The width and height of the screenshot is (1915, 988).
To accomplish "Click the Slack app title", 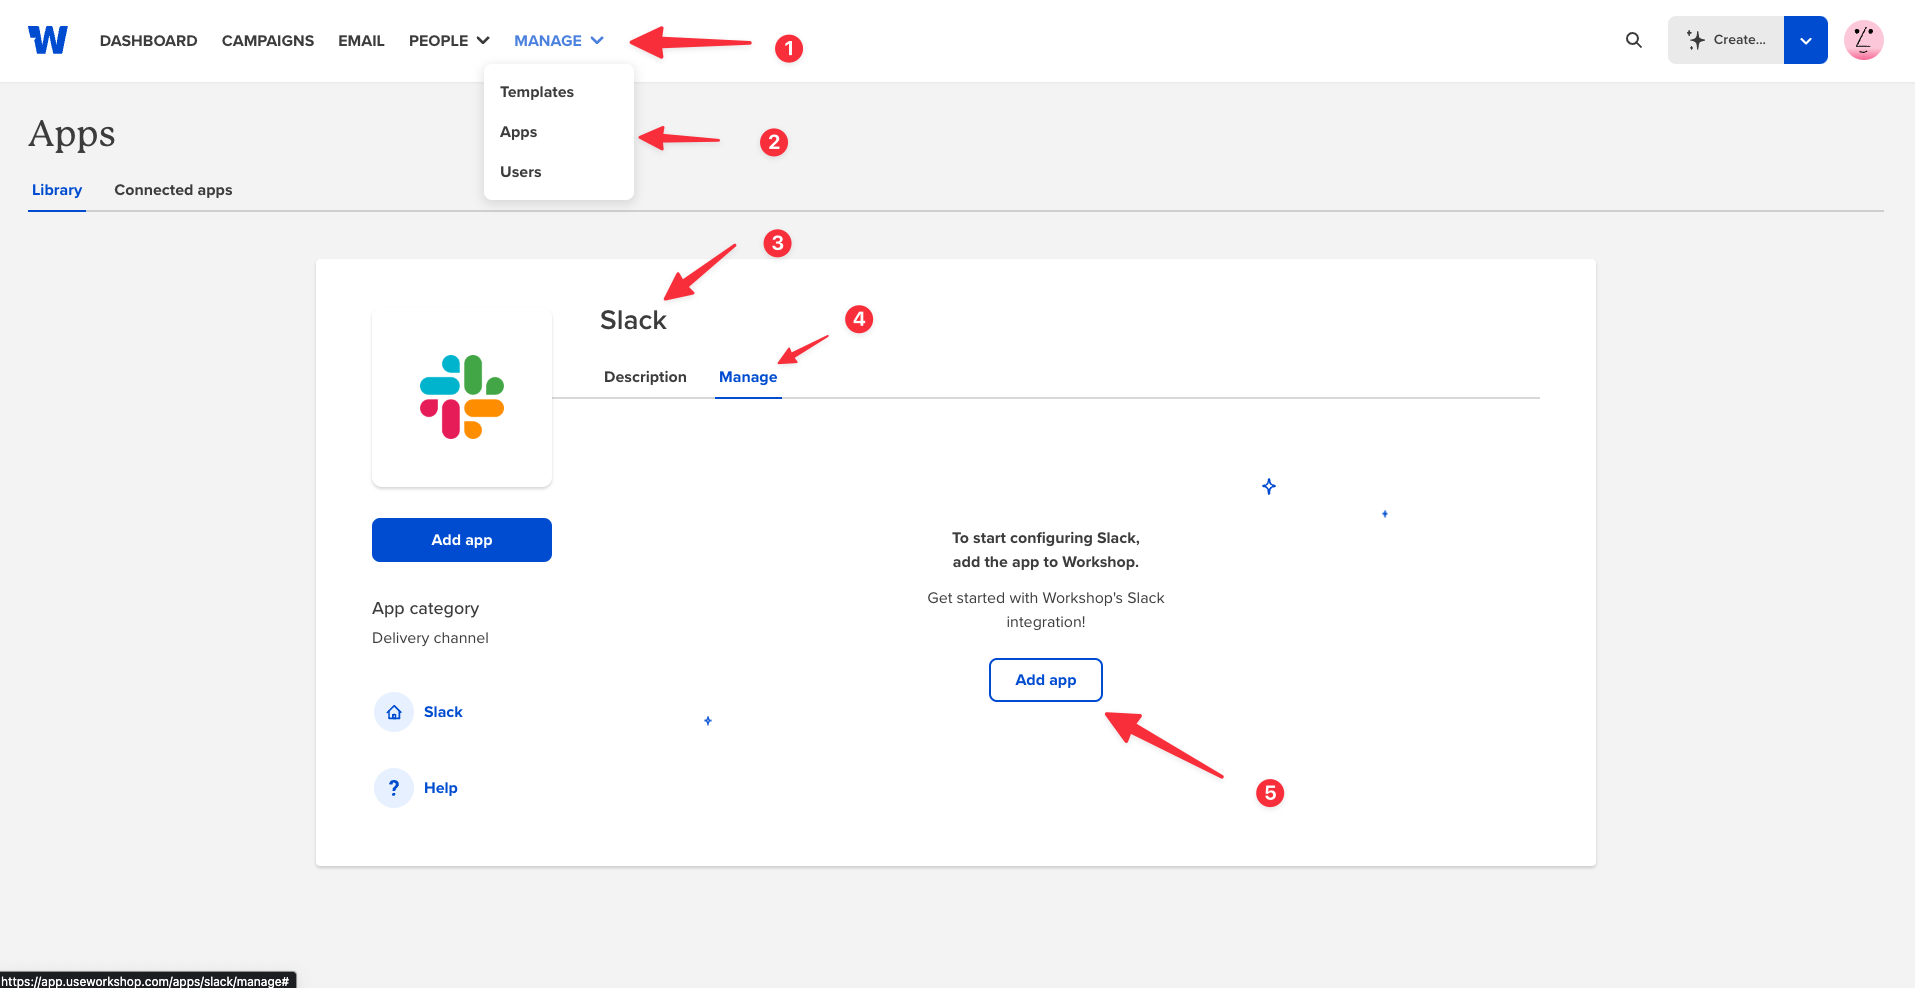I will [633, 320].
